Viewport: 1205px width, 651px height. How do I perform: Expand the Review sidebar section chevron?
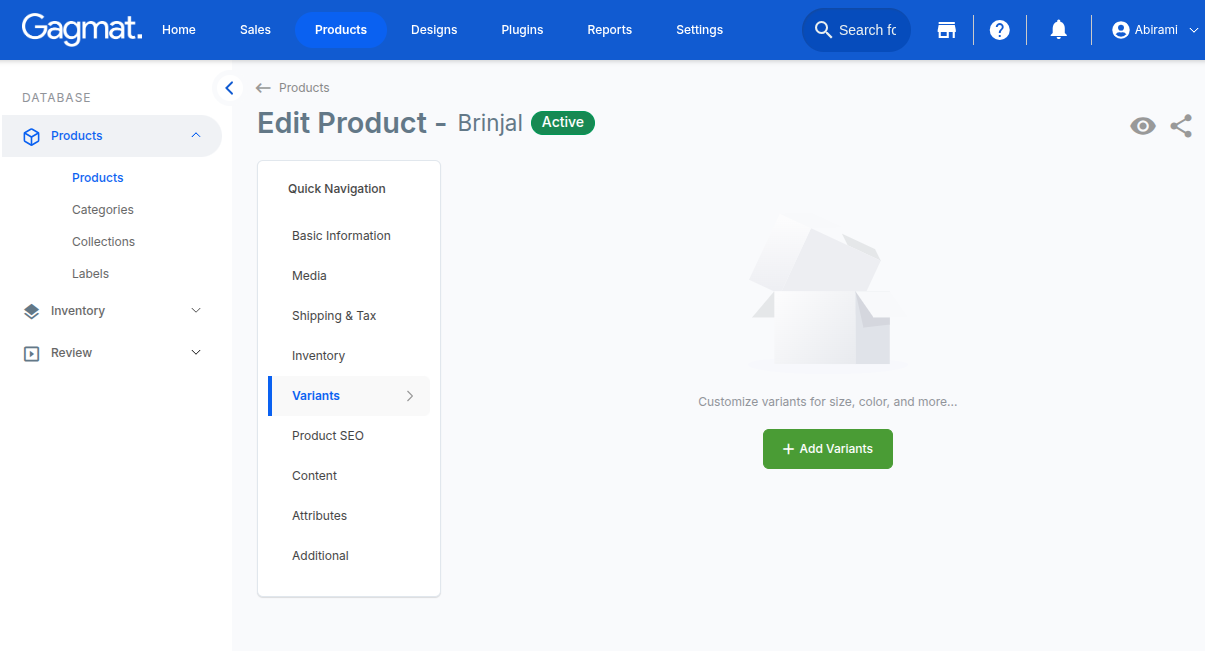[x=196, y=352]
